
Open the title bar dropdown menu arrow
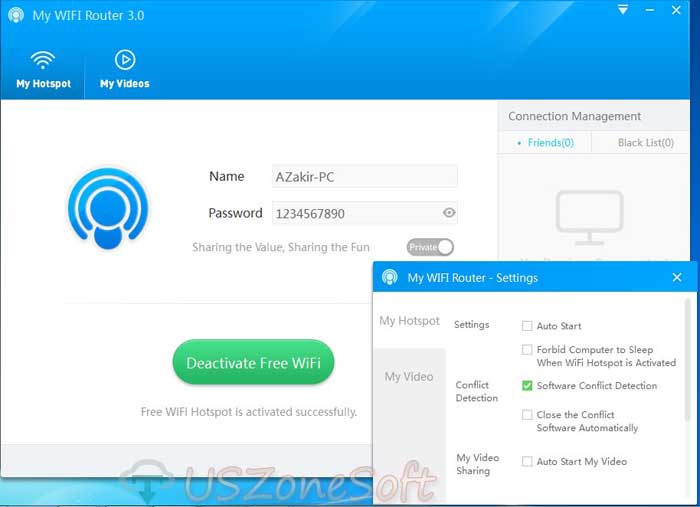tap(623, 9)
